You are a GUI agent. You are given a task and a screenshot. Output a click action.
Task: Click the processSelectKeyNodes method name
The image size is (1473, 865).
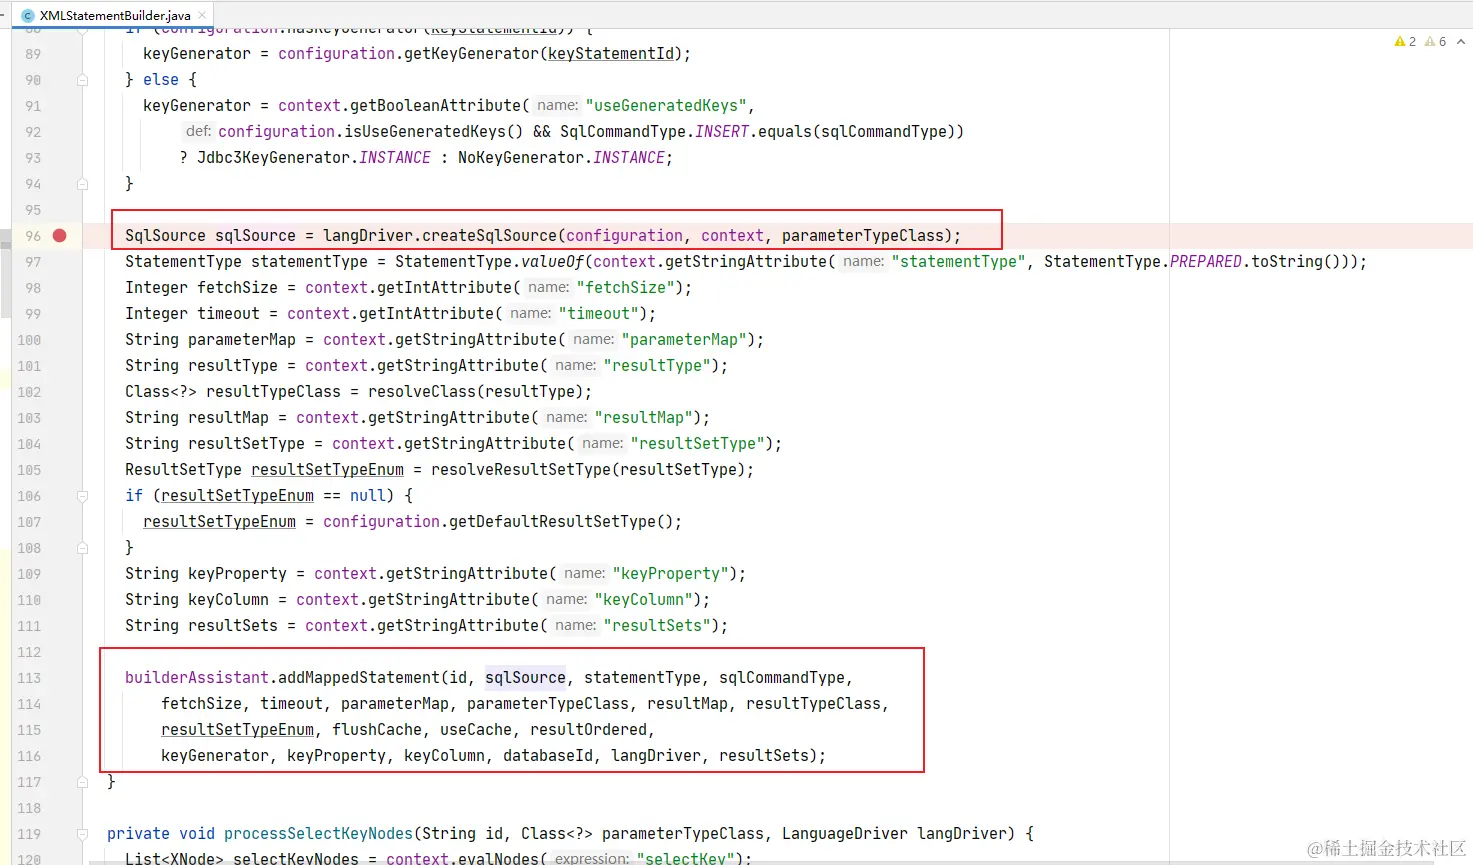pos(318,834)
